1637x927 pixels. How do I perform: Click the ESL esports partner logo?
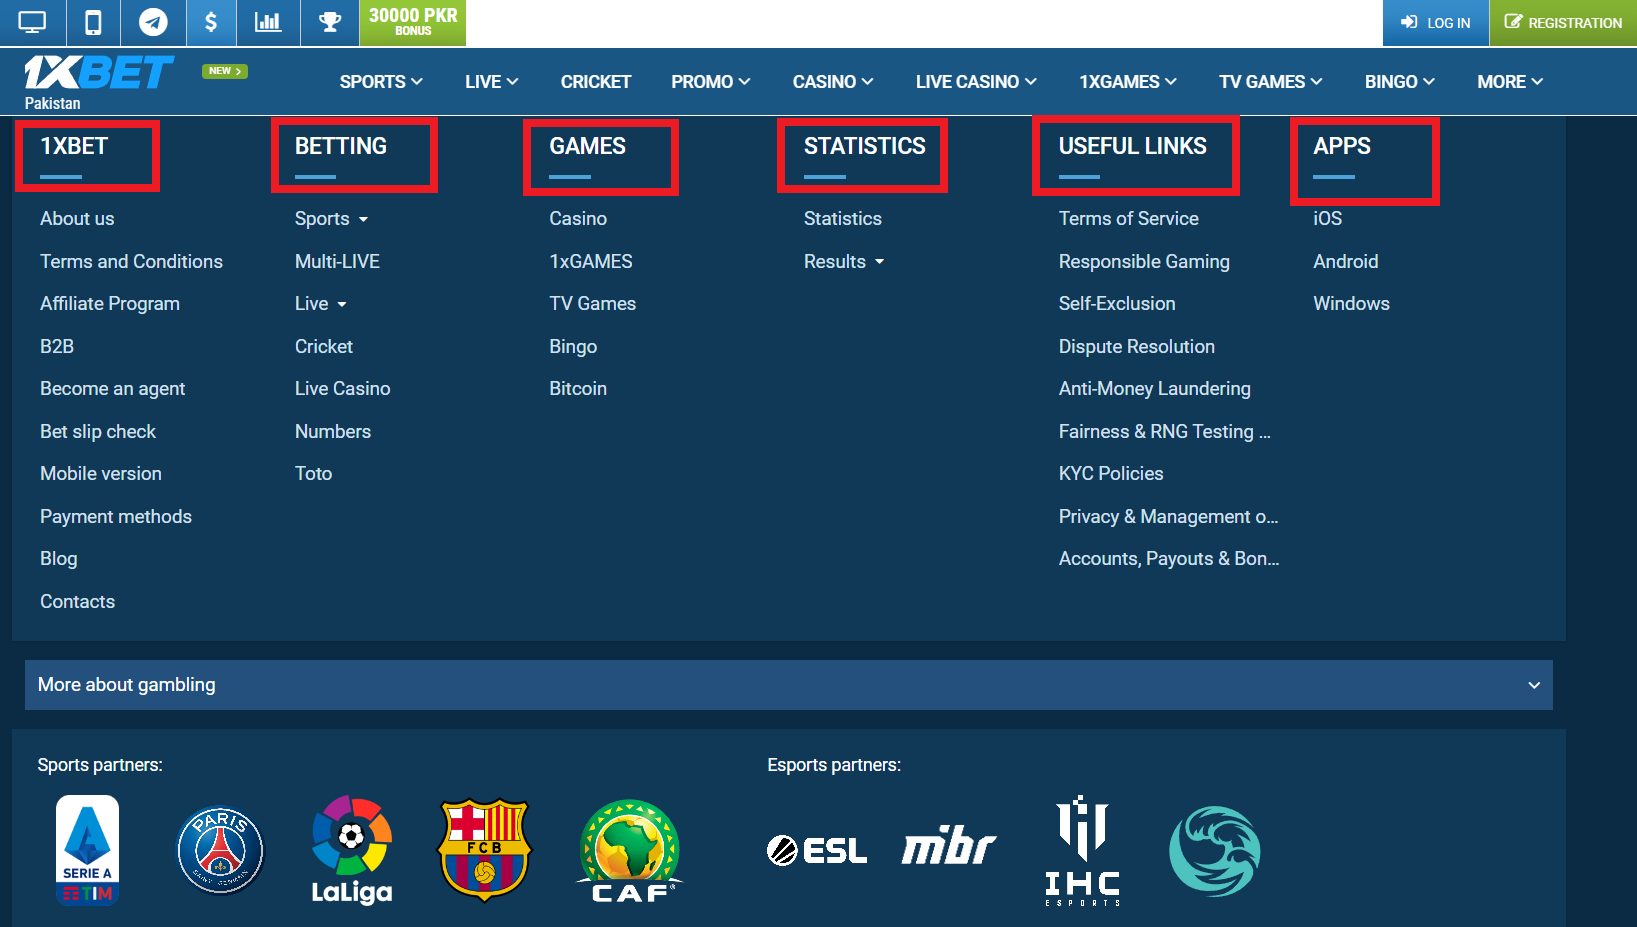coord(817,851)
